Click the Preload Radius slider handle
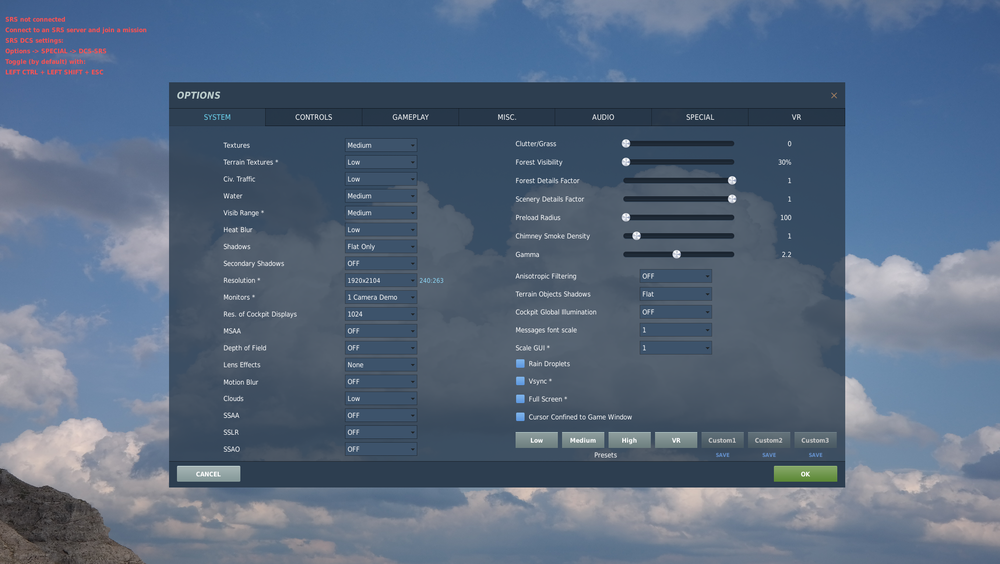Screen dimensions: 1000x564 (626, 218)
